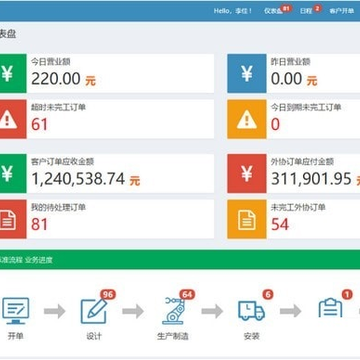Click the 设计 pencil icon
Image resolution: width=360 pixels, height=360 pixels.
94,311
